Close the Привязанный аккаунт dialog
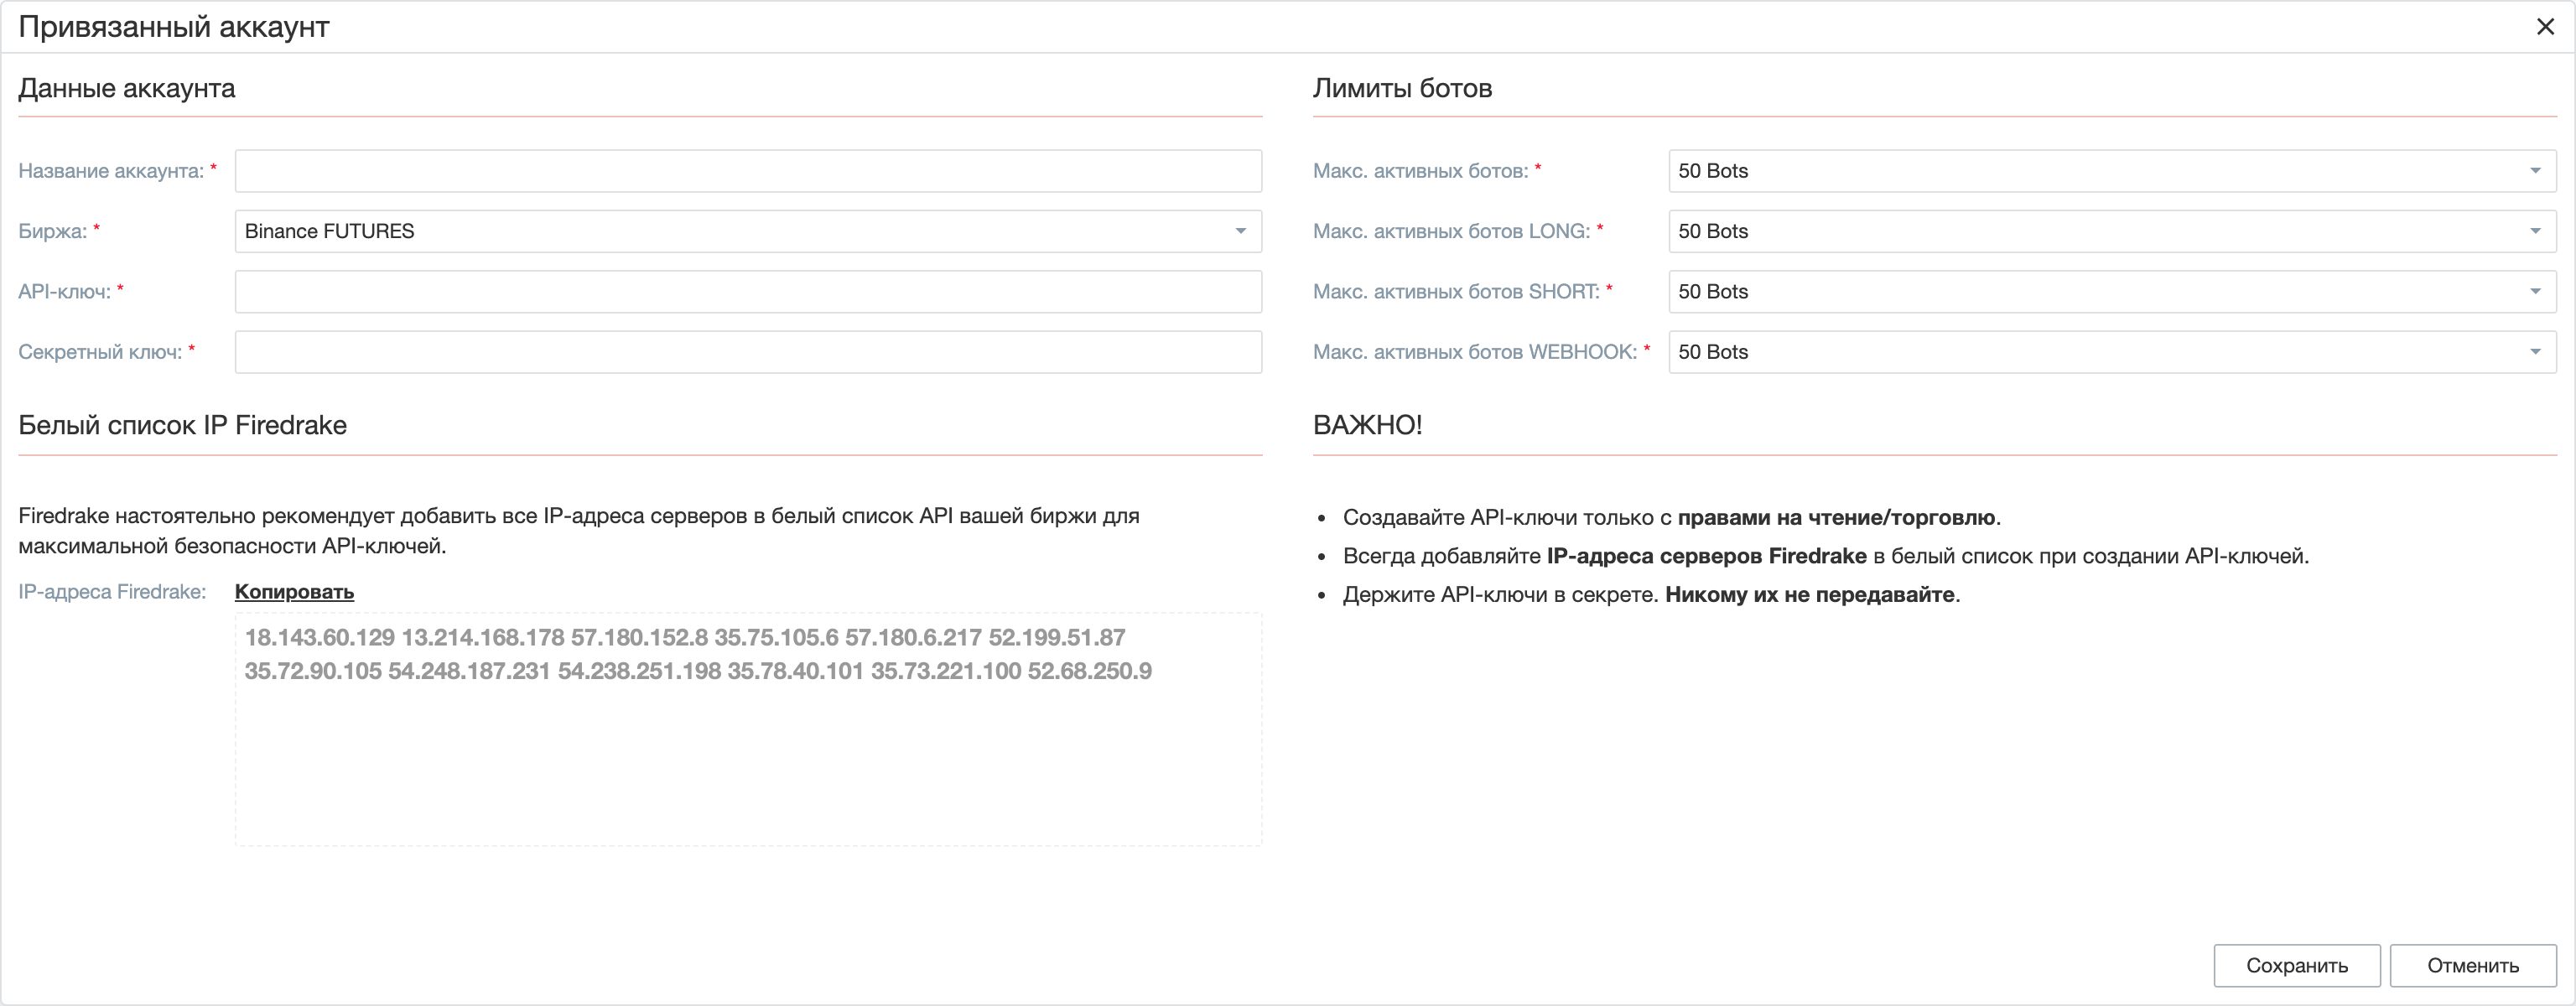The width and height of the screenshot is (2576, 1006). point(2545,27)
